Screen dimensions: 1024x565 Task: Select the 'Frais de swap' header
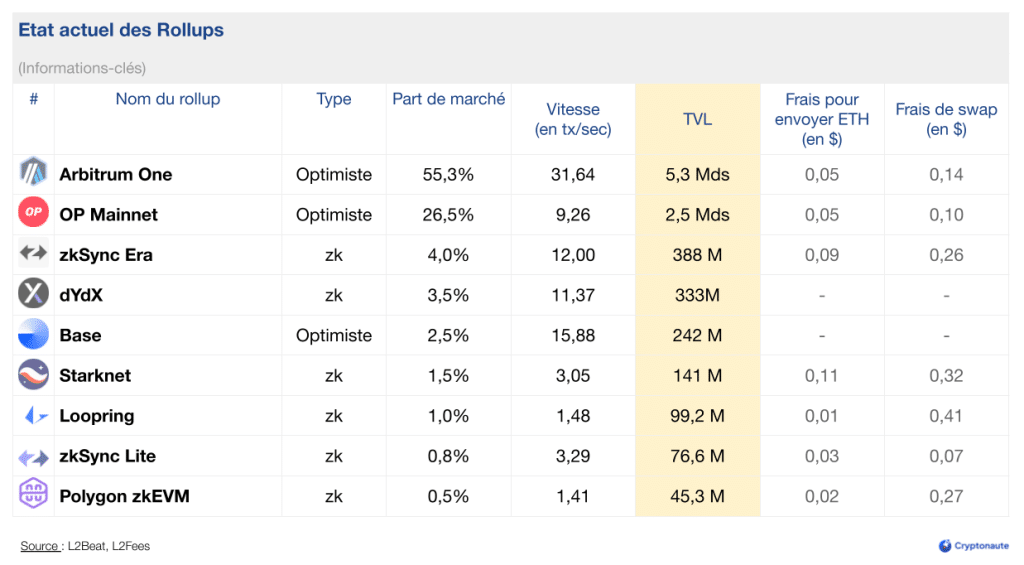tap(946, 120)
